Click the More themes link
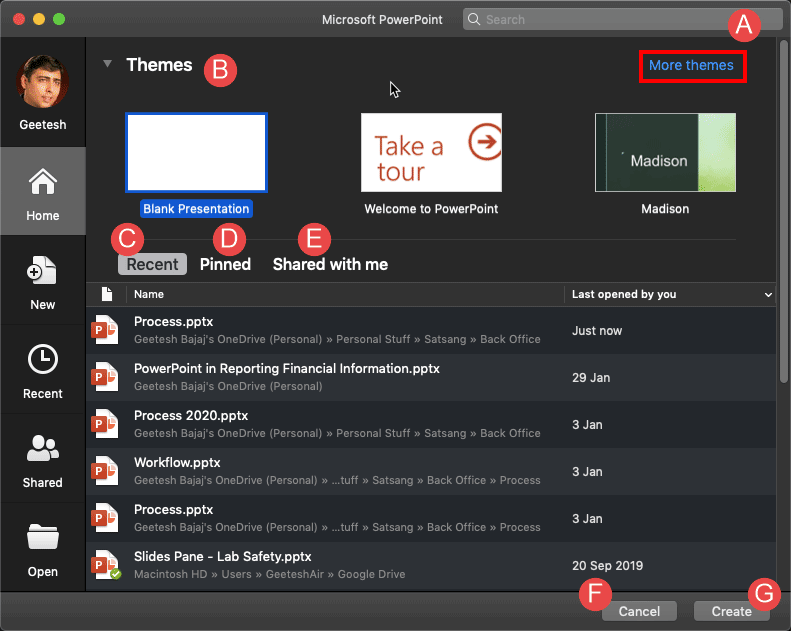Screen dimensions: 791x631 pyautogui.click(x=691, y=65)
